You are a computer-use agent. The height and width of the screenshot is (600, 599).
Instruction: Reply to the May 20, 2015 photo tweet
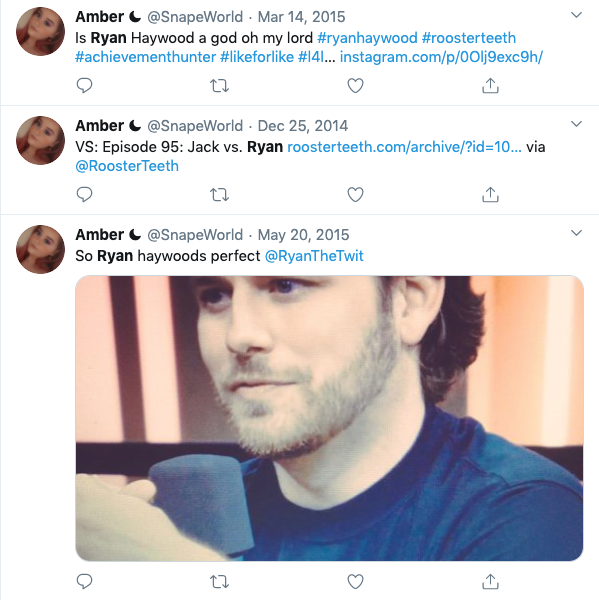[84, 581]
